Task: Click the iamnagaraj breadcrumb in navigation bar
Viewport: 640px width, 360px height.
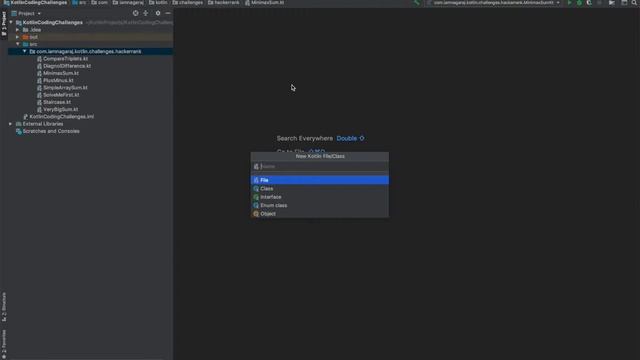Action: click(x=128, y=2)
